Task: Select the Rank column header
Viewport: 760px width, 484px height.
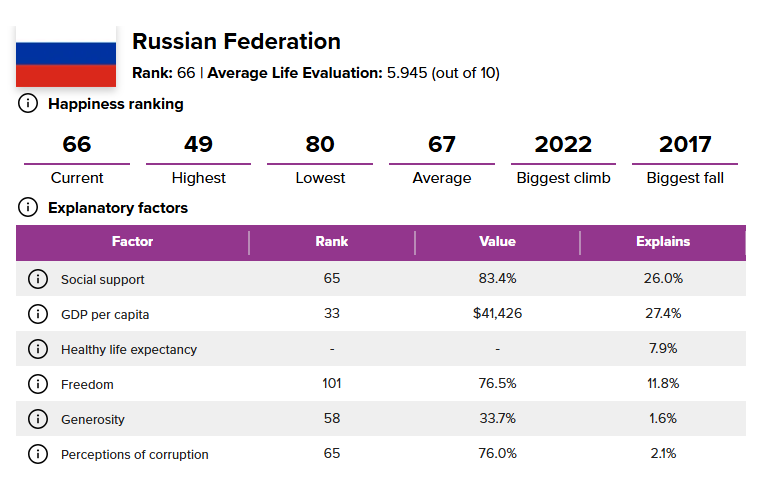Action: pyautogui.click(x=332, y=241)
